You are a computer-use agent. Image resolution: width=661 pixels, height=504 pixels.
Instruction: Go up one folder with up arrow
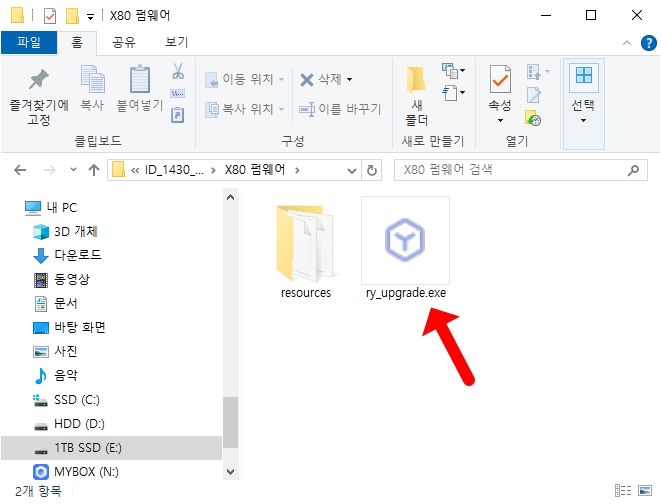pos(94,170)
